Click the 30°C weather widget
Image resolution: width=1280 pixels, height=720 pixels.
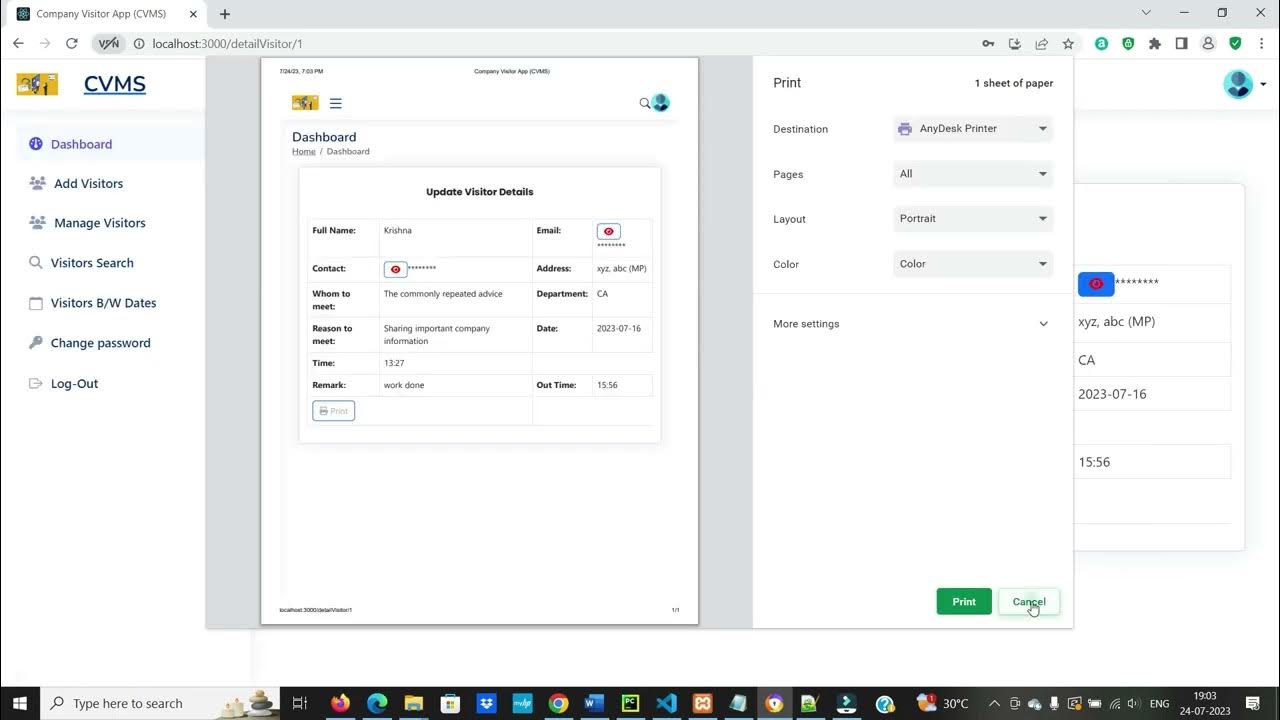pyautogui.click(x=943, y=703)
